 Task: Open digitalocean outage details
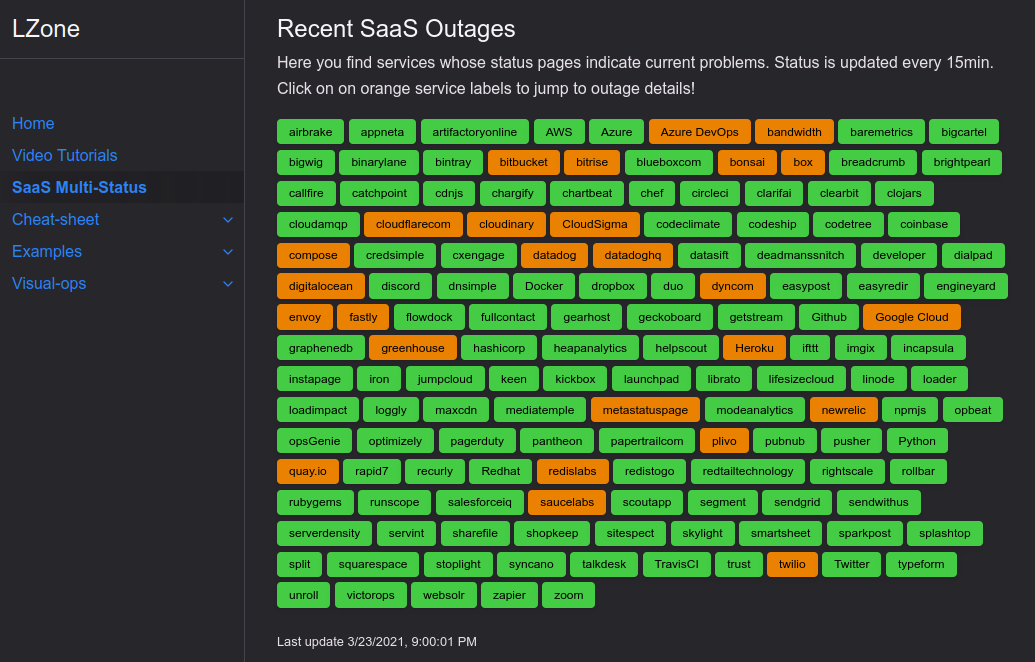tap(321, 286)
